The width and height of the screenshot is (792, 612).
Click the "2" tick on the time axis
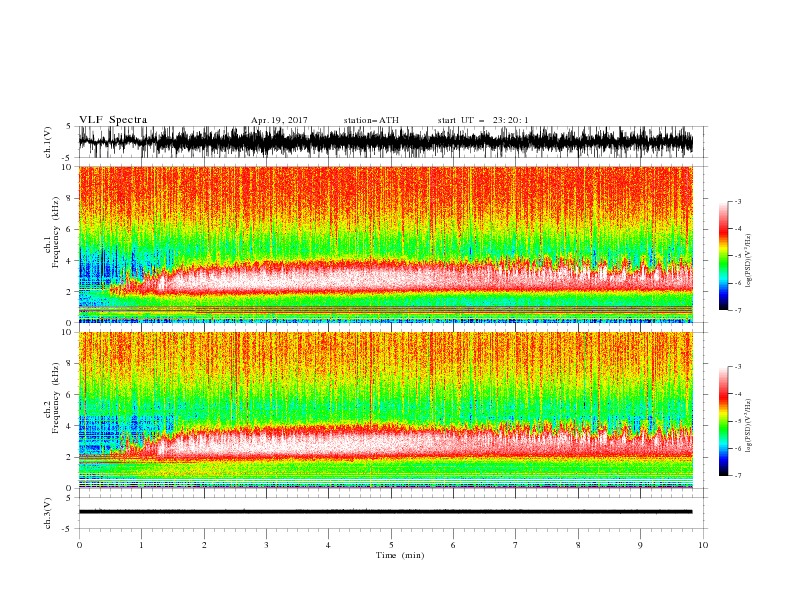pos(204,545)
